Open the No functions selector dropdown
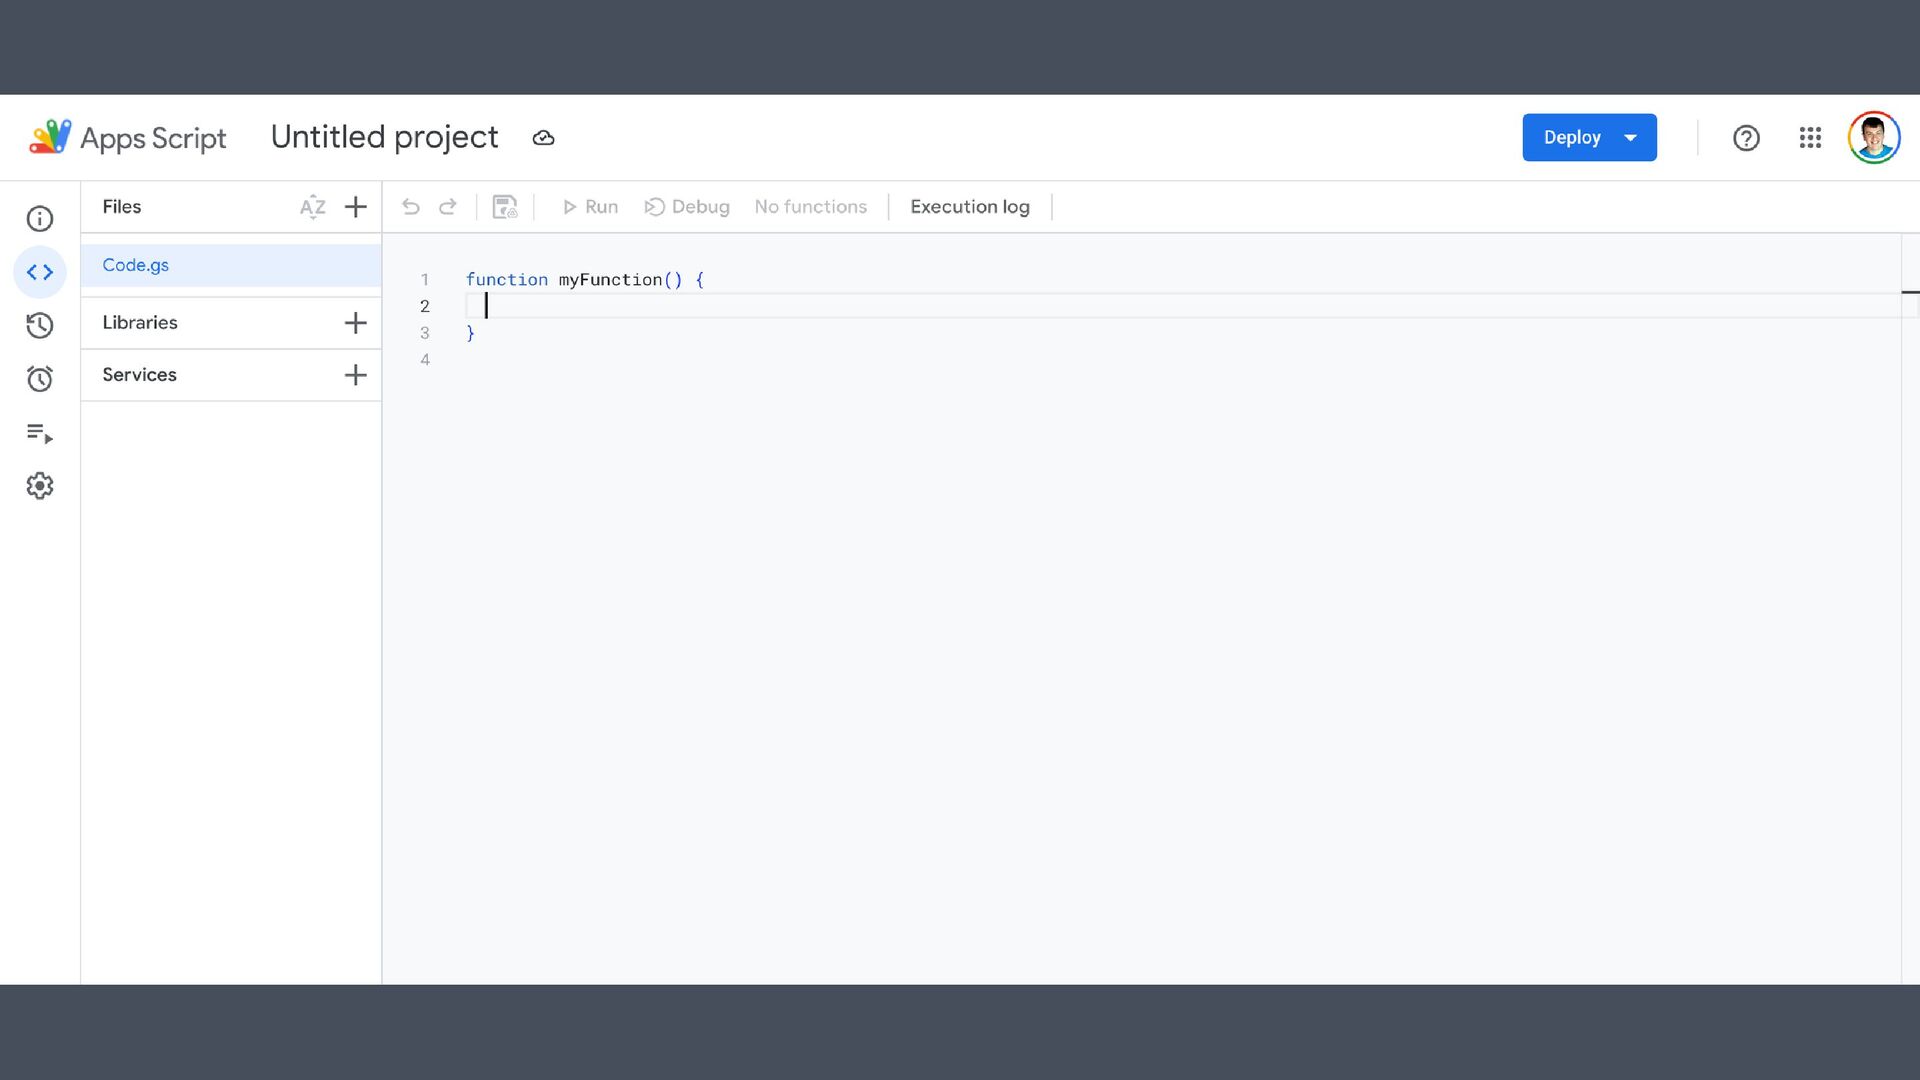1920x1080 pixels. (x=810, y=207)
